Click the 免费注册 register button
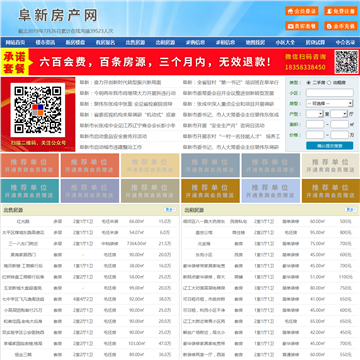360x360 pixels. 341,11
